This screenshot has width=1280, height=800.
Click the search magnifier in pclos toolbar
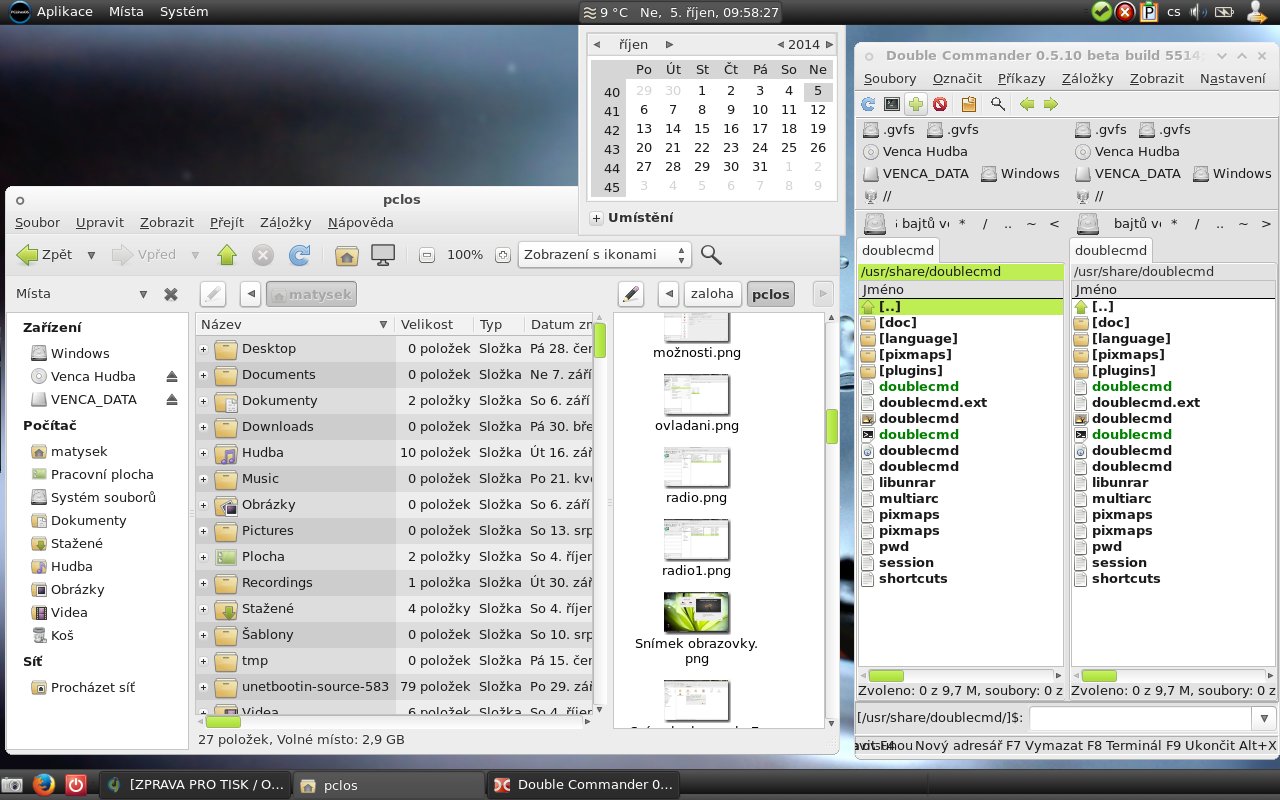click(711, 254)
